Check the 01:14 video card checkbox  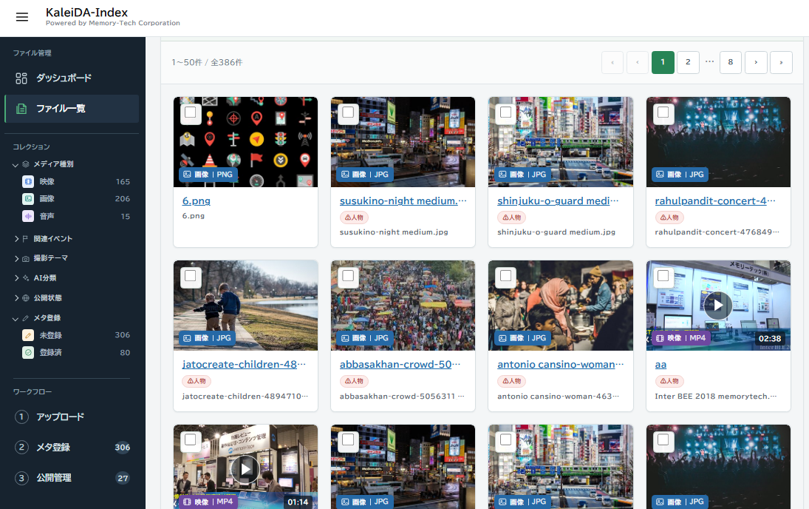pos(190,439)
